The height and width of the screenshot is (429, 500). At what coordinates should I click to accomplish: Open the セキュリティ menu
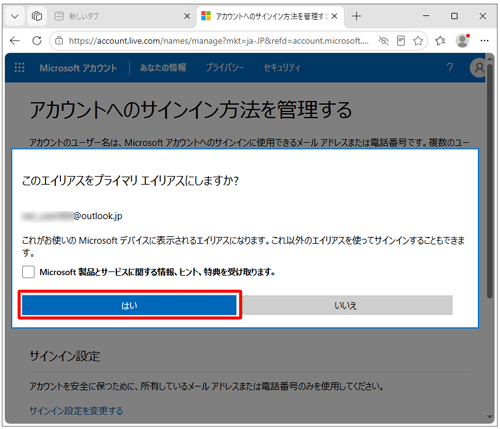pyautogui.click(x=282, y=68)
